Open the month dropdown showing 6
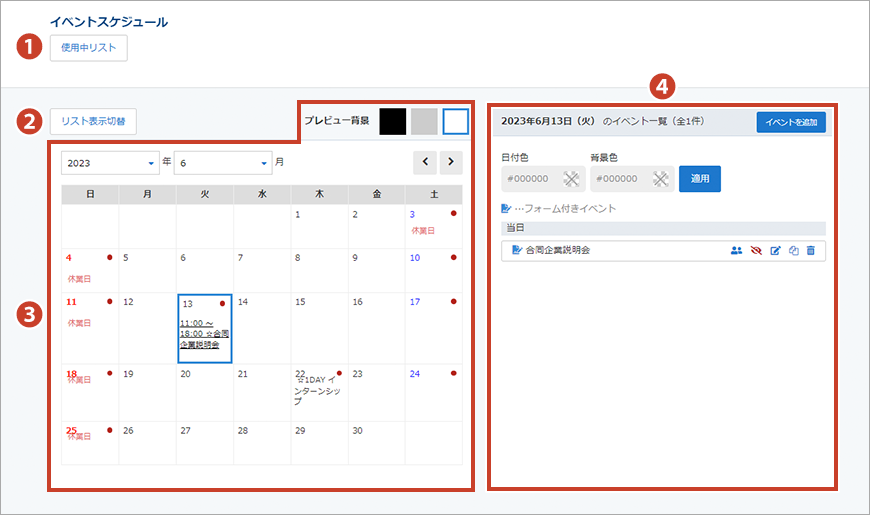Viewport: 870px width, 515px height. click(222, 162)
